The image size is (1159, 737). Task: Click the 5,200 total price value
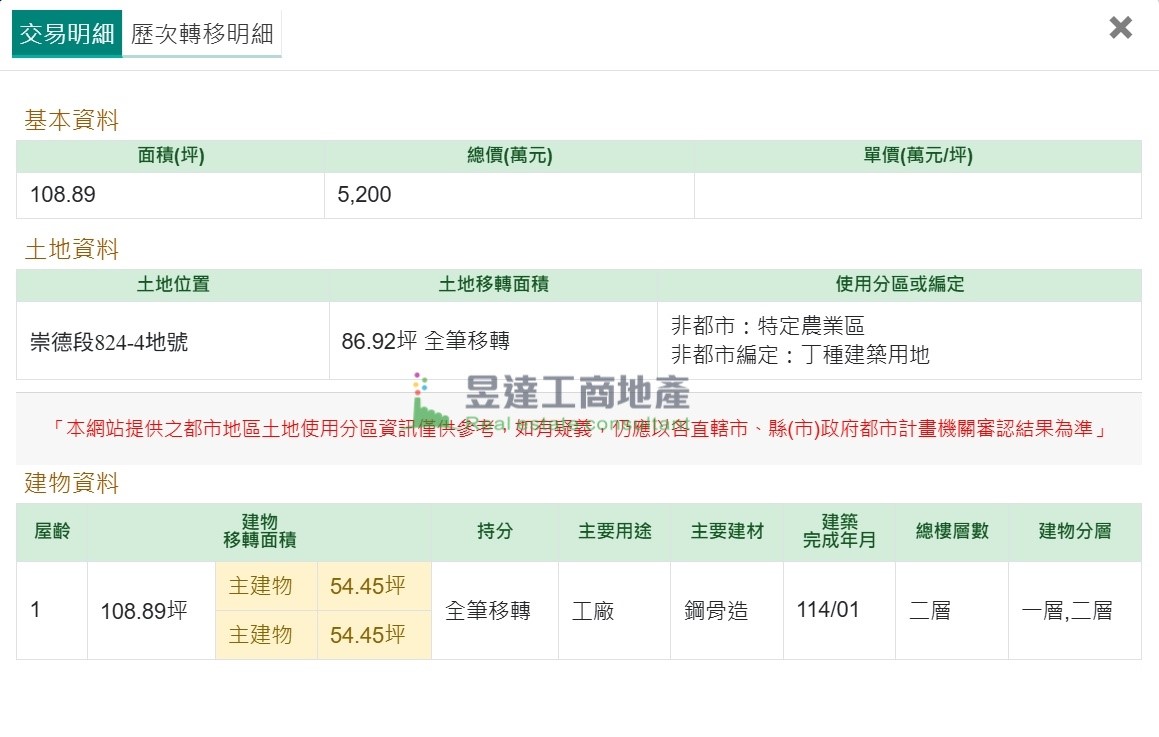[x=365, y=195]
